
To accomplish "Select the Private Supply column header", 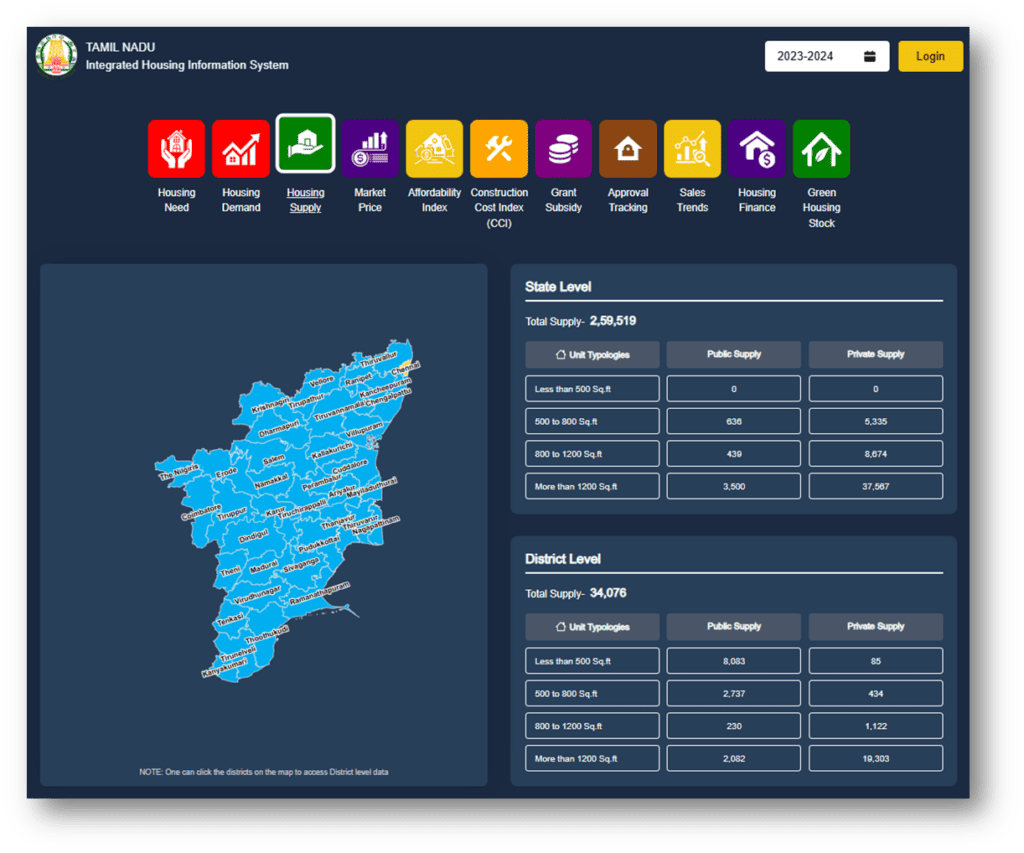I will point(875,354).
